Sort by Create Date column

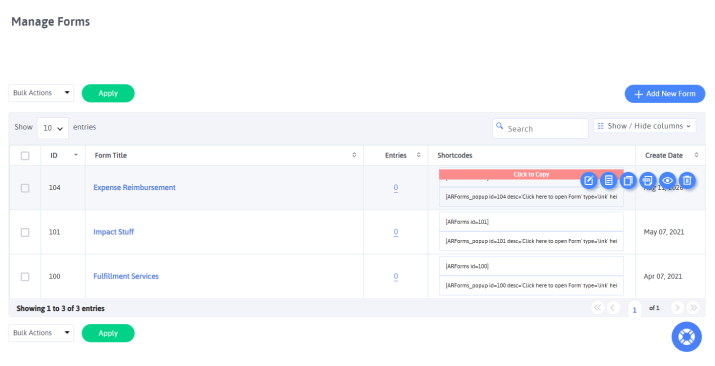tap(696, 155)
